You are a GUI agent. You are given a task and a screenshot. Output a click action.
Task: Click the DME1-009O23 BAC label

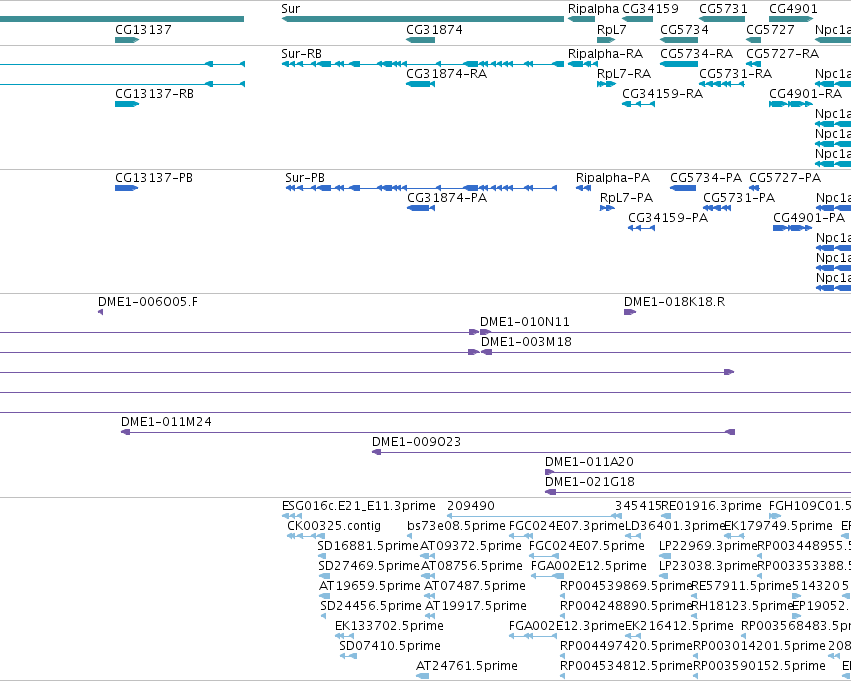click(x=416, y=442)
